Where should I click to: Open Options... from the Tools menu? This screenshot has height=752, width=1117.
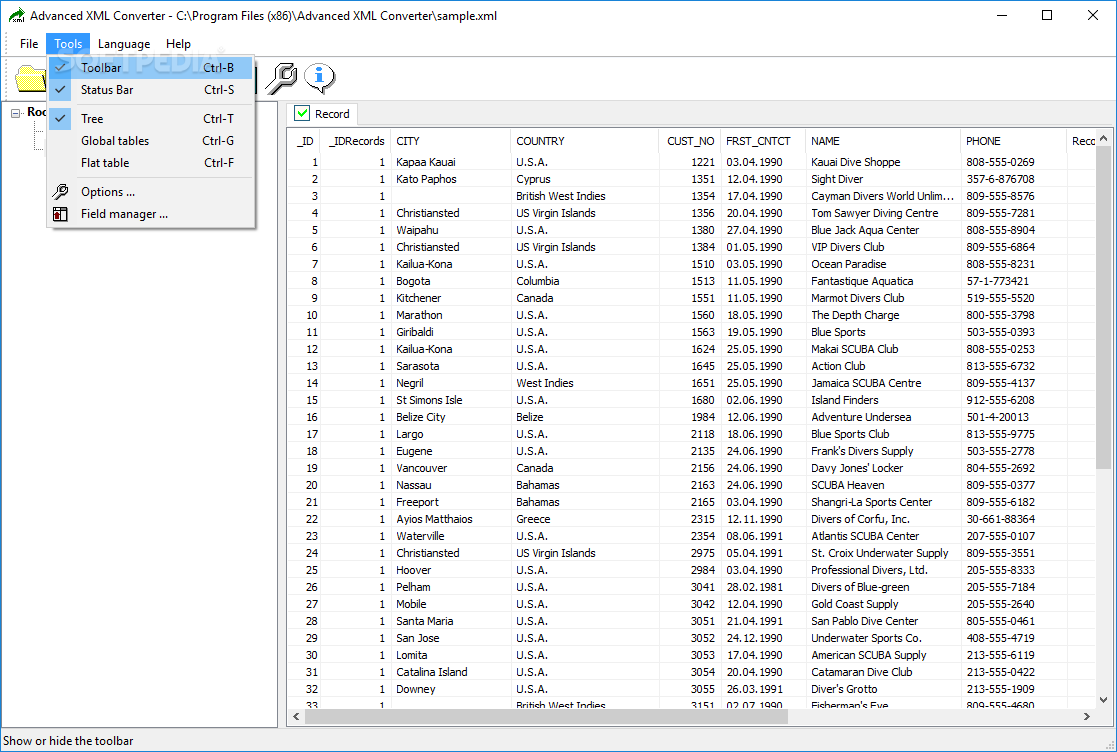click(x=150, y=192)
